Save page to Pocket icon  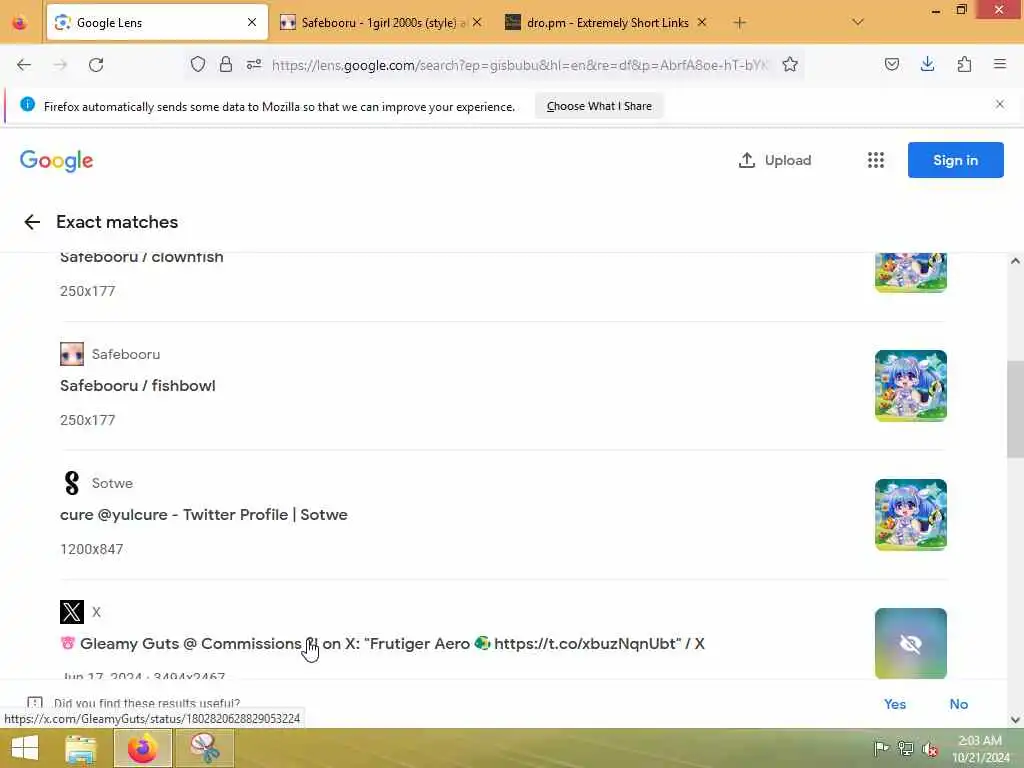click(x=891, y=64)
